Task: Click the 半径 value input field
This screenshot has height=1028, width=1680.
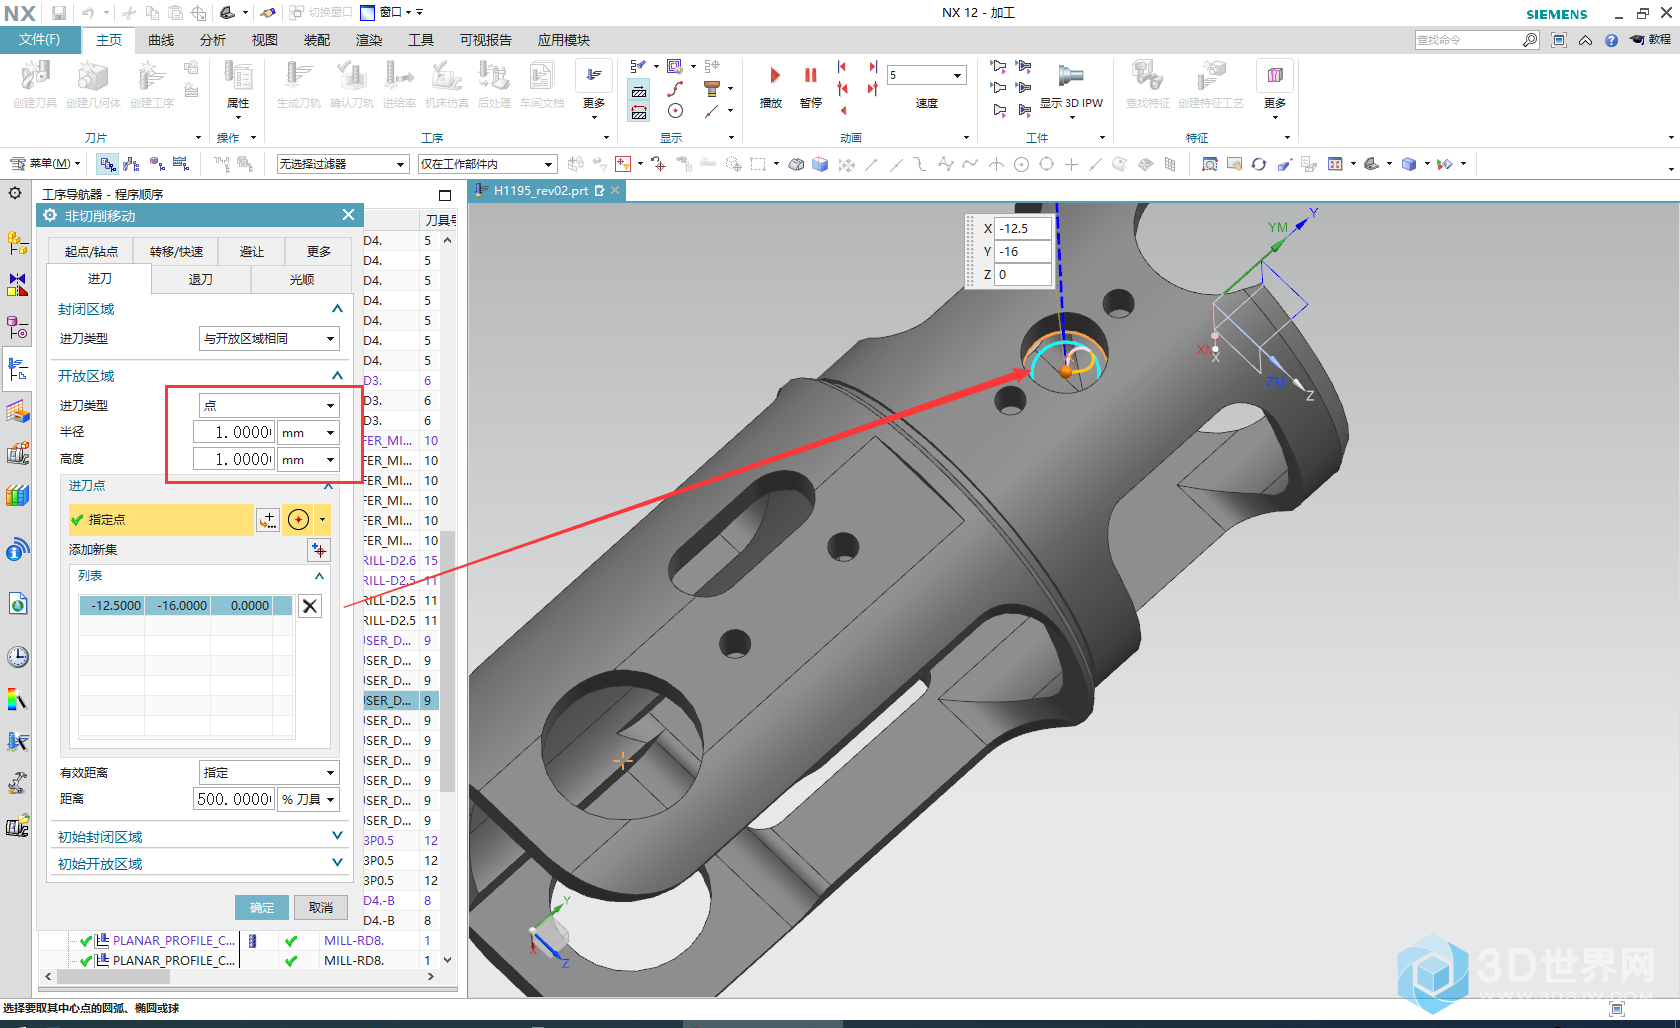Action: point(234,433)
